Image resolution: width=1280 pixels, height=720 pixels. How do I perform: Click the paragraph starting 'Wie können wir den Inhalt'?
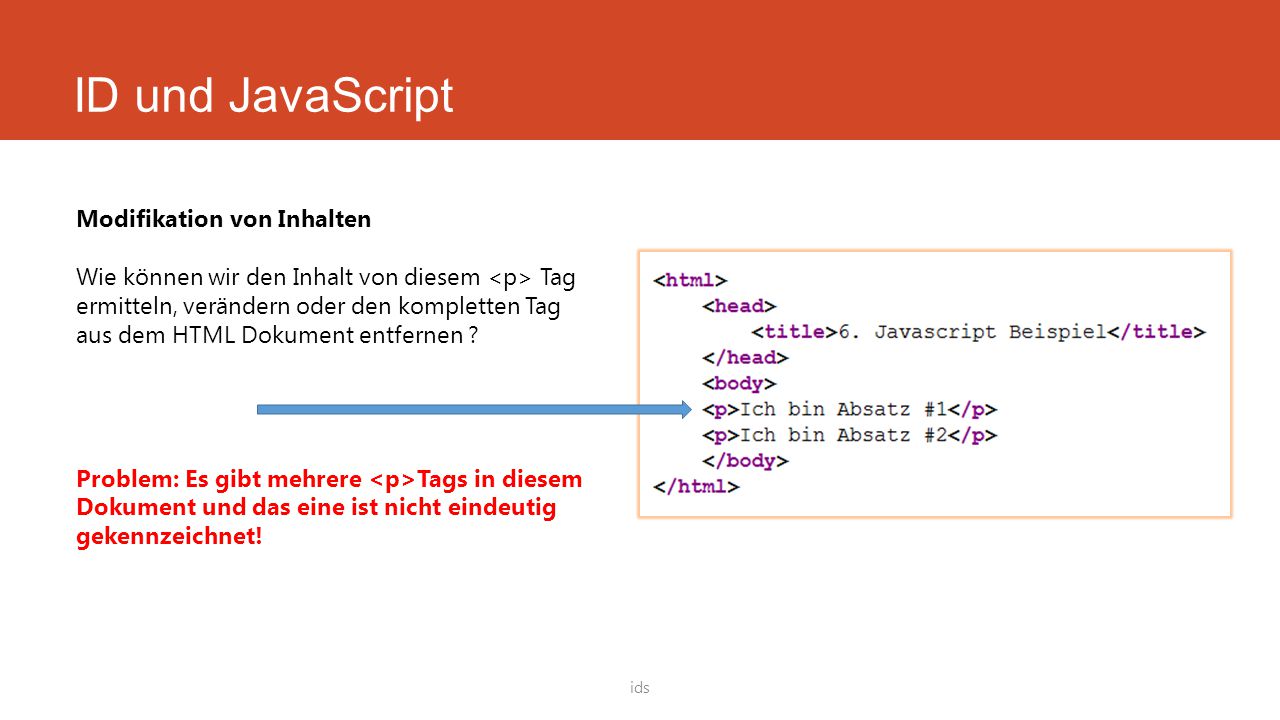326,306
